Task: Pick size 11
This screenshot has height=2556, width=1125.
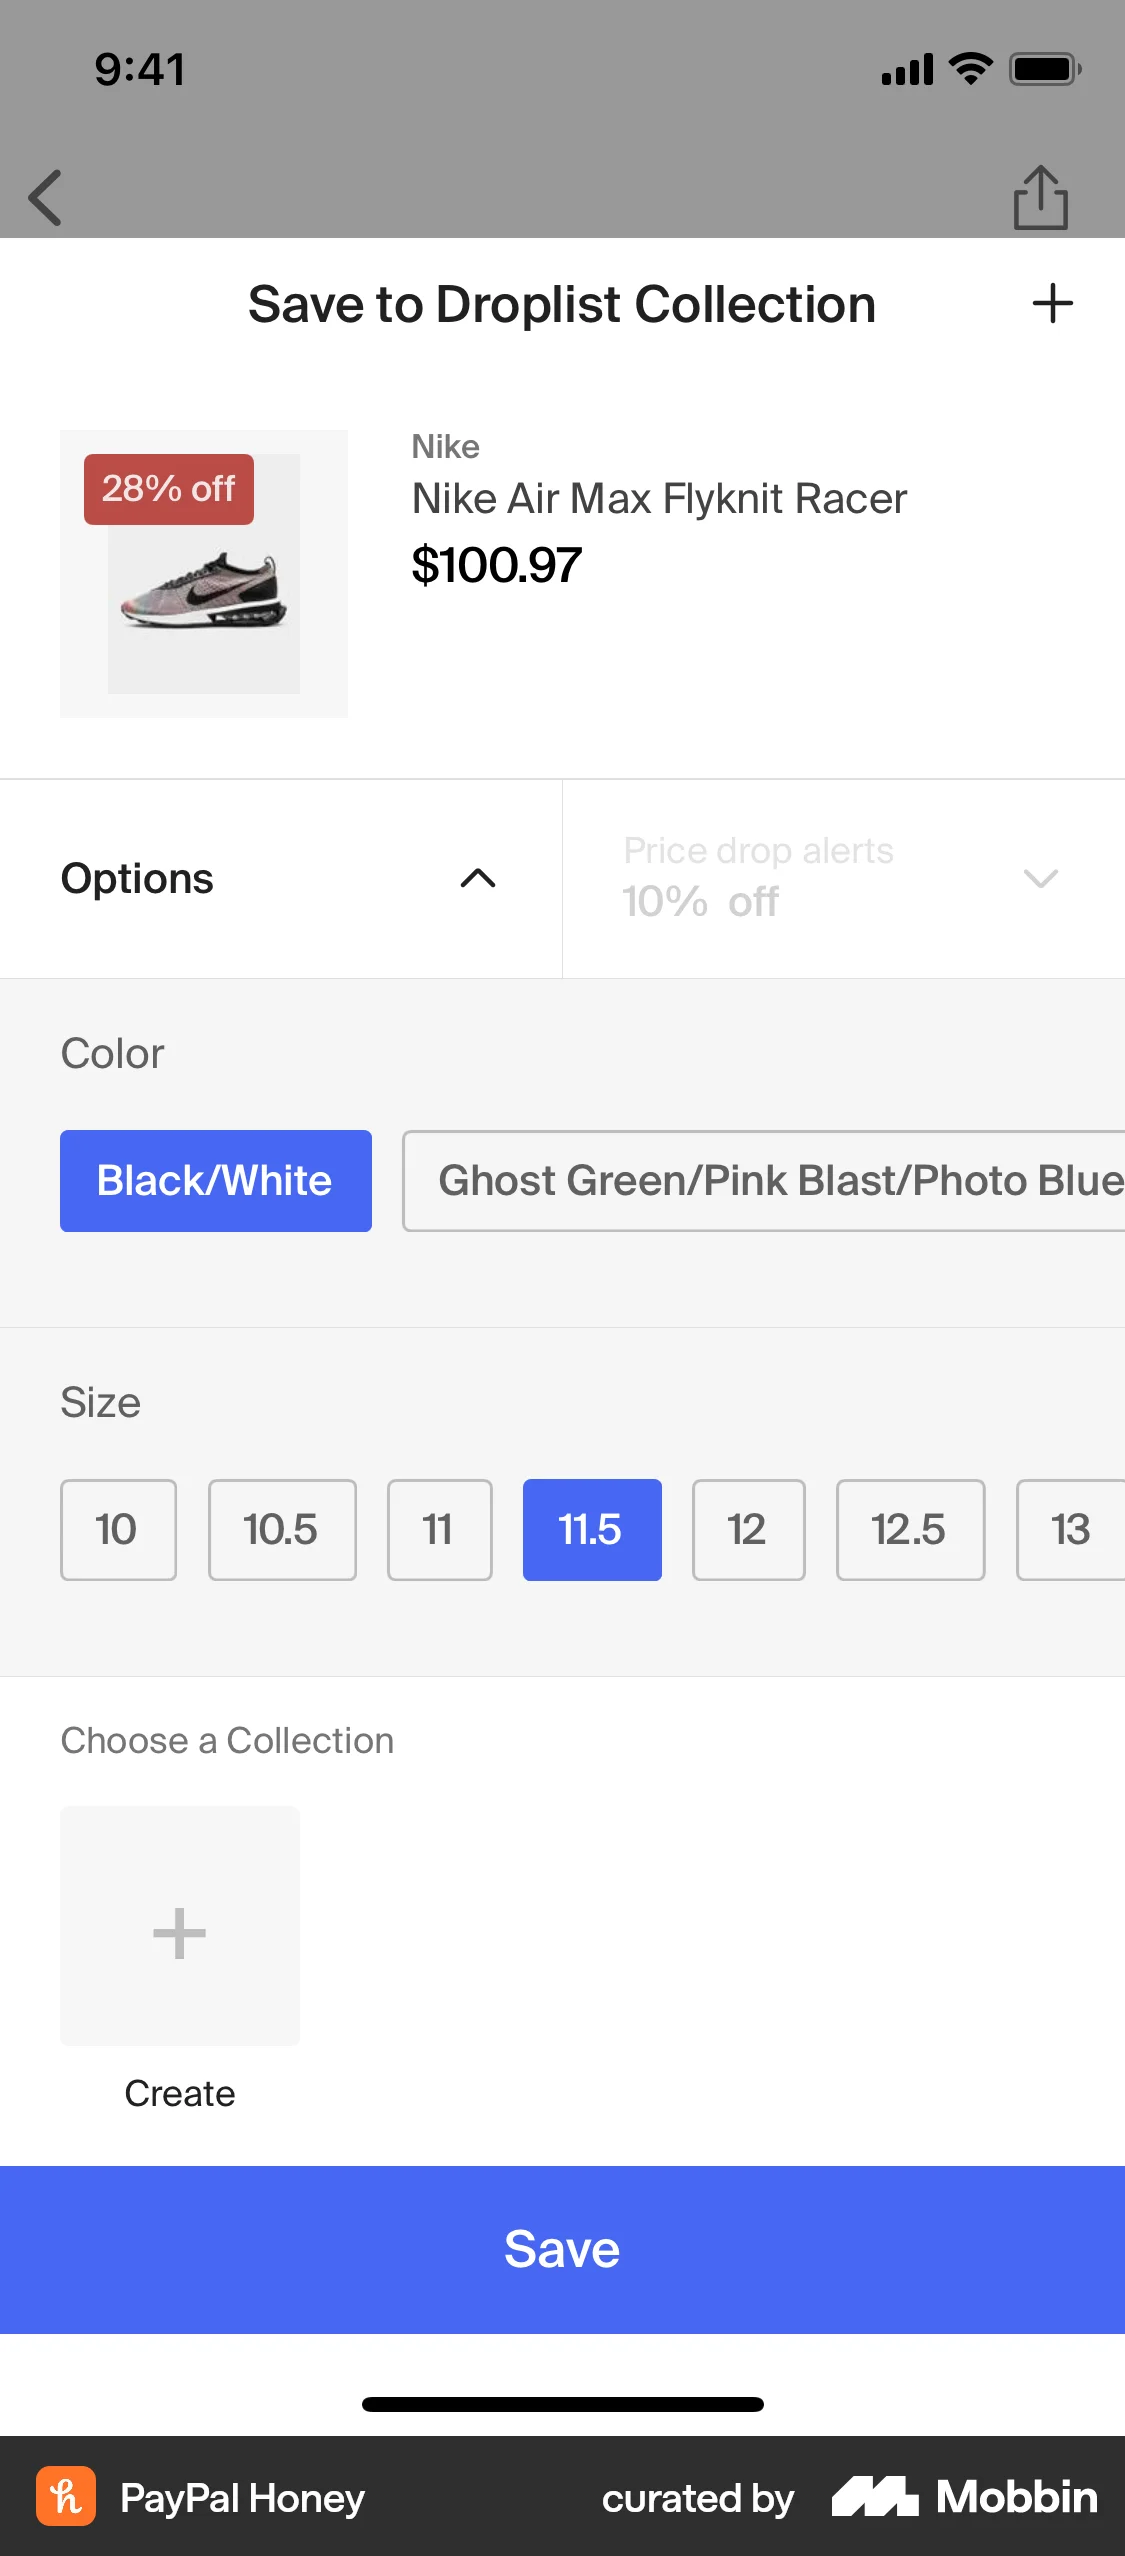Action: tap(439, 1530)
